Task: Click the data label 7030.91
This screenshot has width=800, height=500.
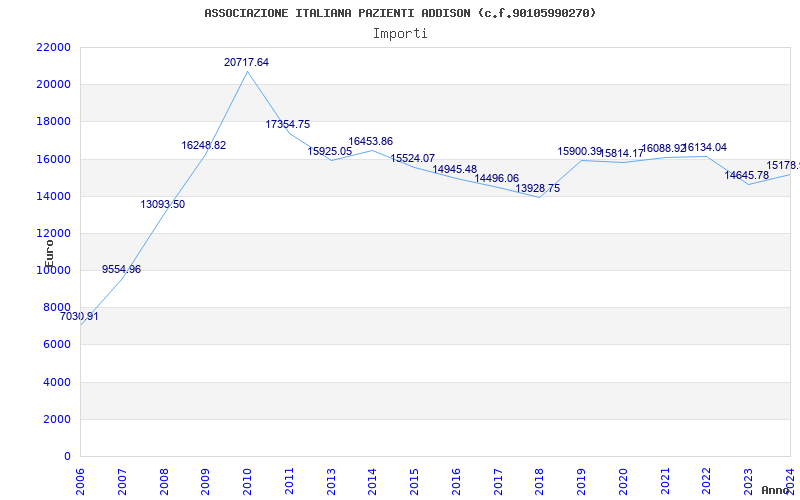Action: 79,316
